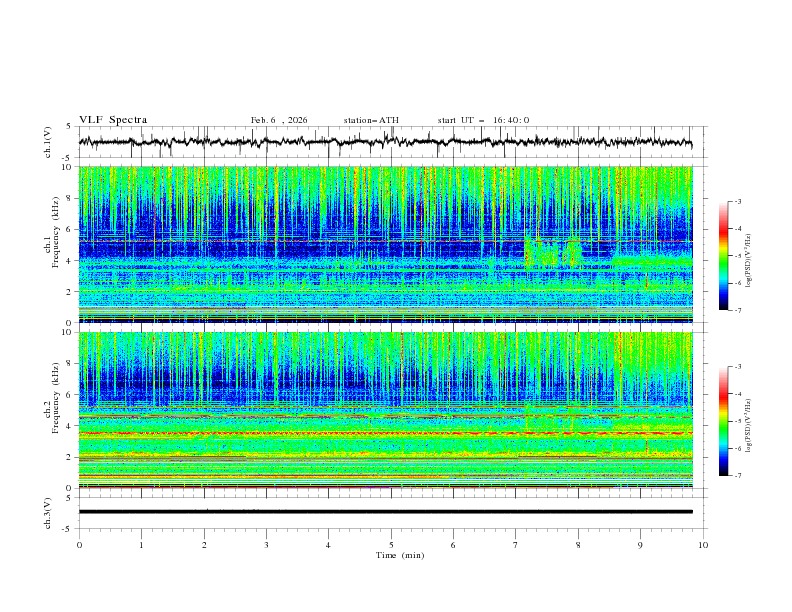The width and height of the screenshot is (792, 612).
Task: Click the ch.1 frequency tick '8'
Action: [x=69, y=198]
